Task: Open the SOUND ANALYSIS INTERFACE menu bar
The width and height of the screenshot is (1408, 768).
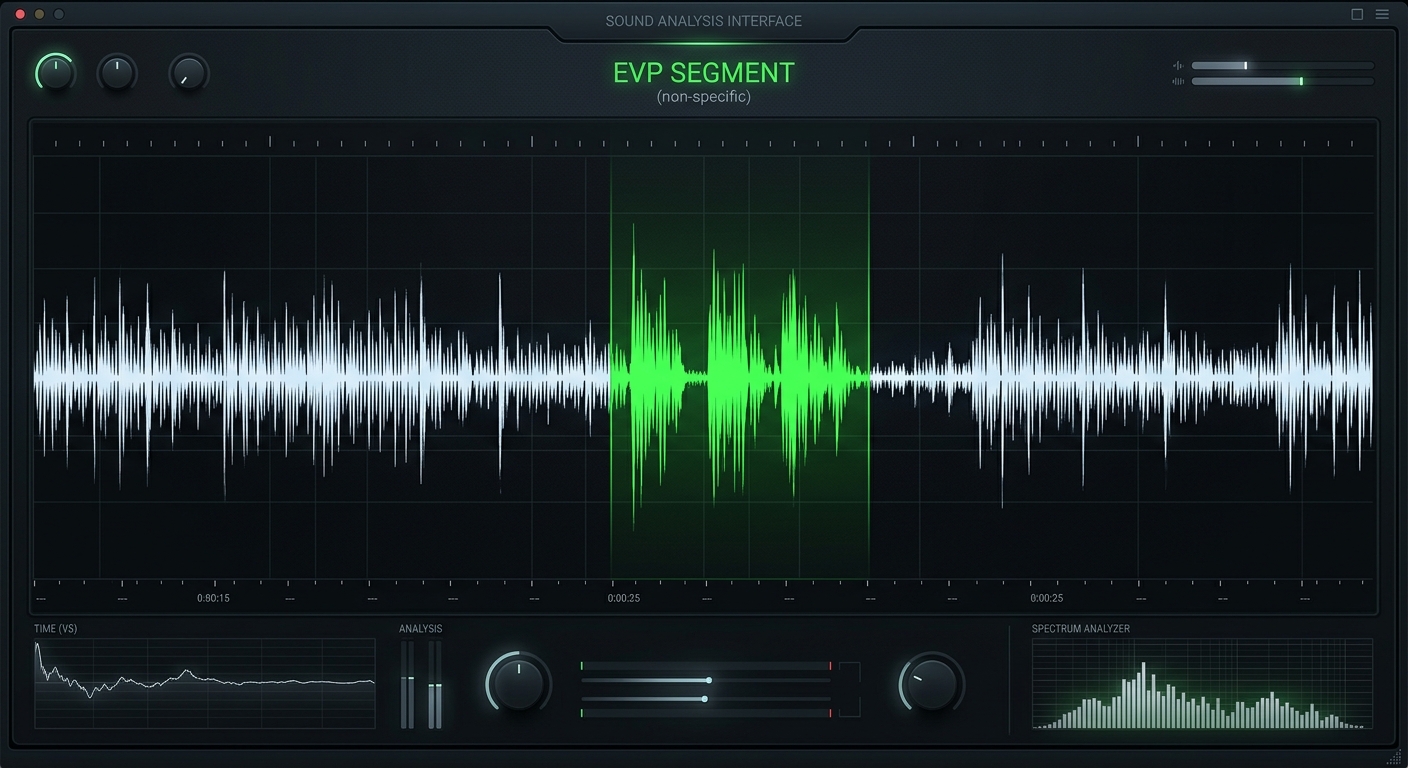Action: [703, 20]
